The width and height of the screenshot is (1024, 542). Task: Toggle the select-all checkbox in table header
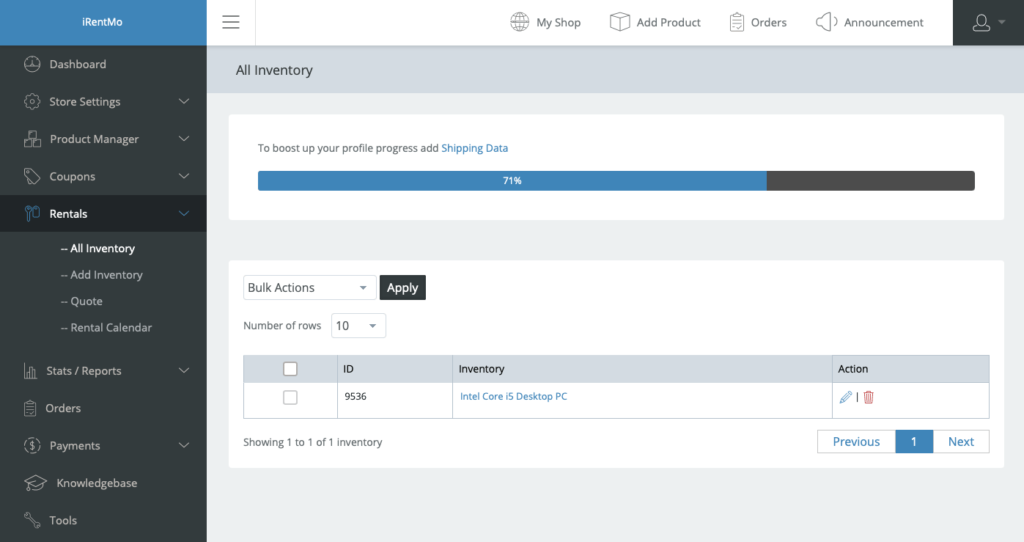pyautogui.click(x=290, y=369)
